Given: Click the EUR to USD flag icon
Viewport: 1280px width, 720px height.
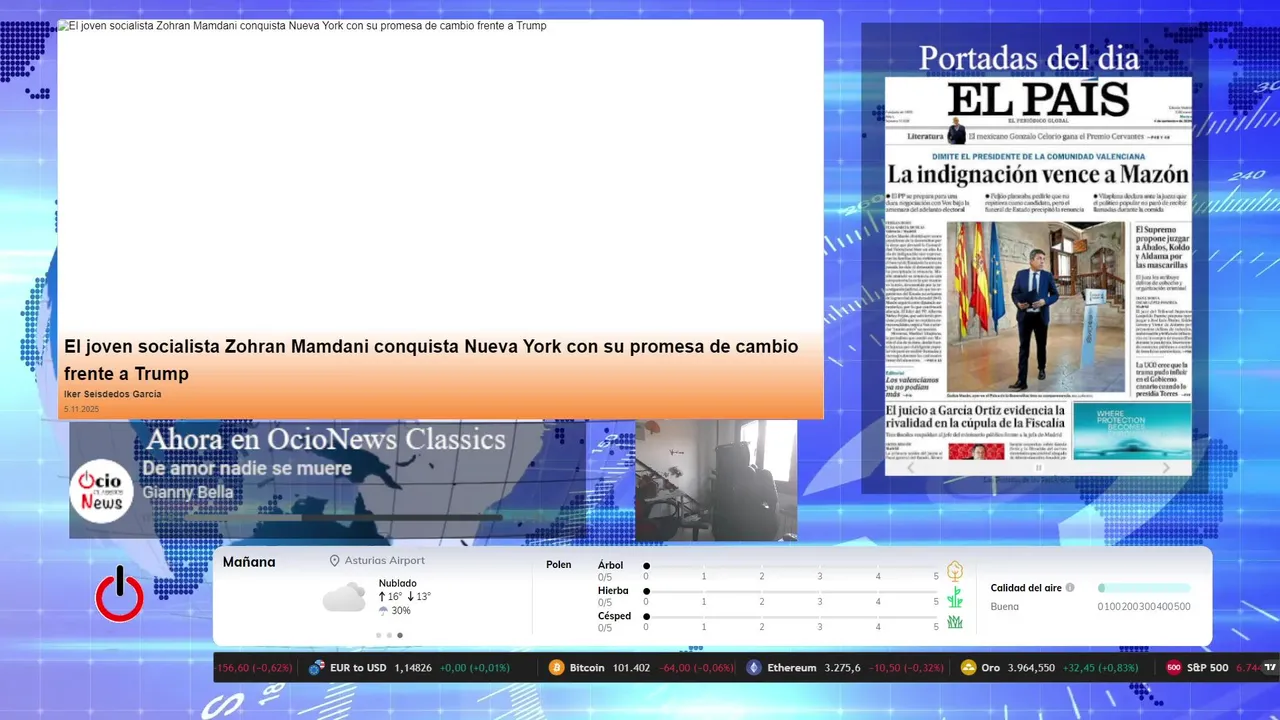Looking at the screenshot, I should (316, 667).
